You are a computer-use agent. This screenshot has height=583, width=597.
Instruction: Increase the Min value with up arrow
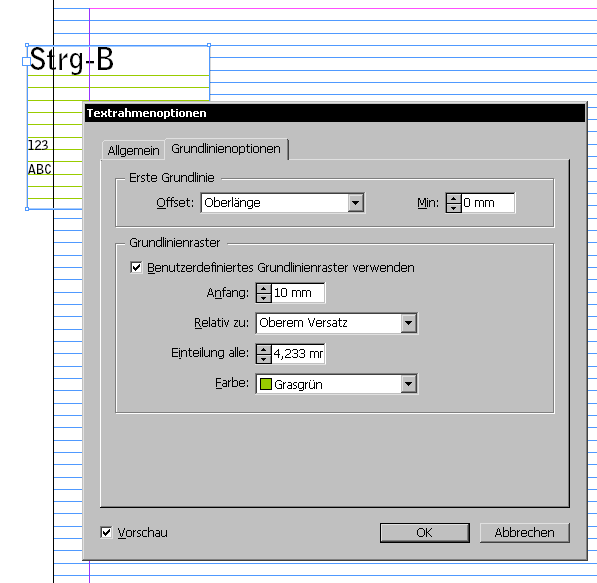pos(453,199)
